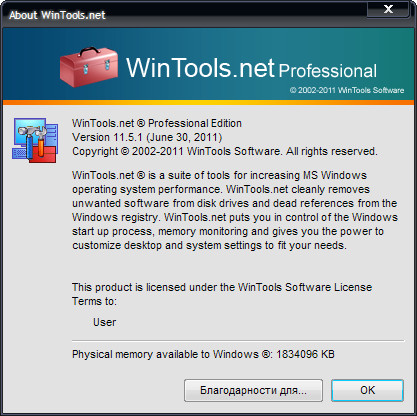This screenshot has height=416, width=417.
Task: Click the 1834096 KB memory value
Action: [x=305, y=354]
